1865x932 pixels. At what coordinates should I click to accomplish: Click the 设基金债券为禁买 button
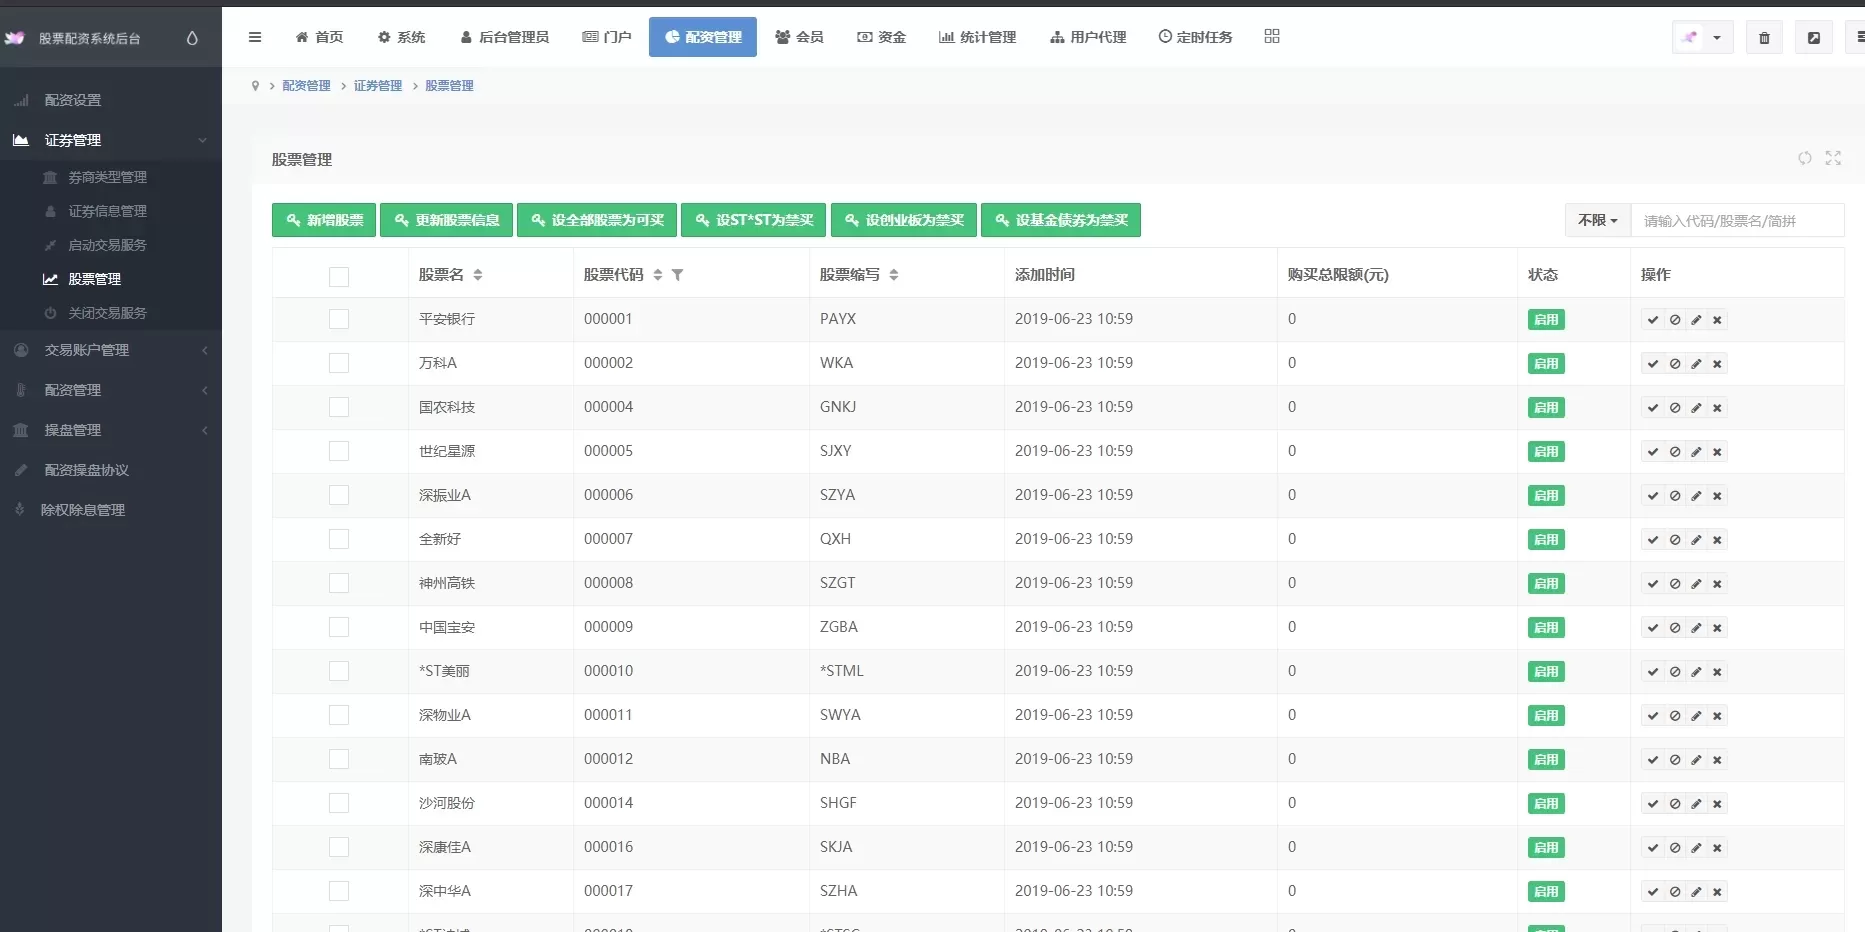coord(1061,220)
